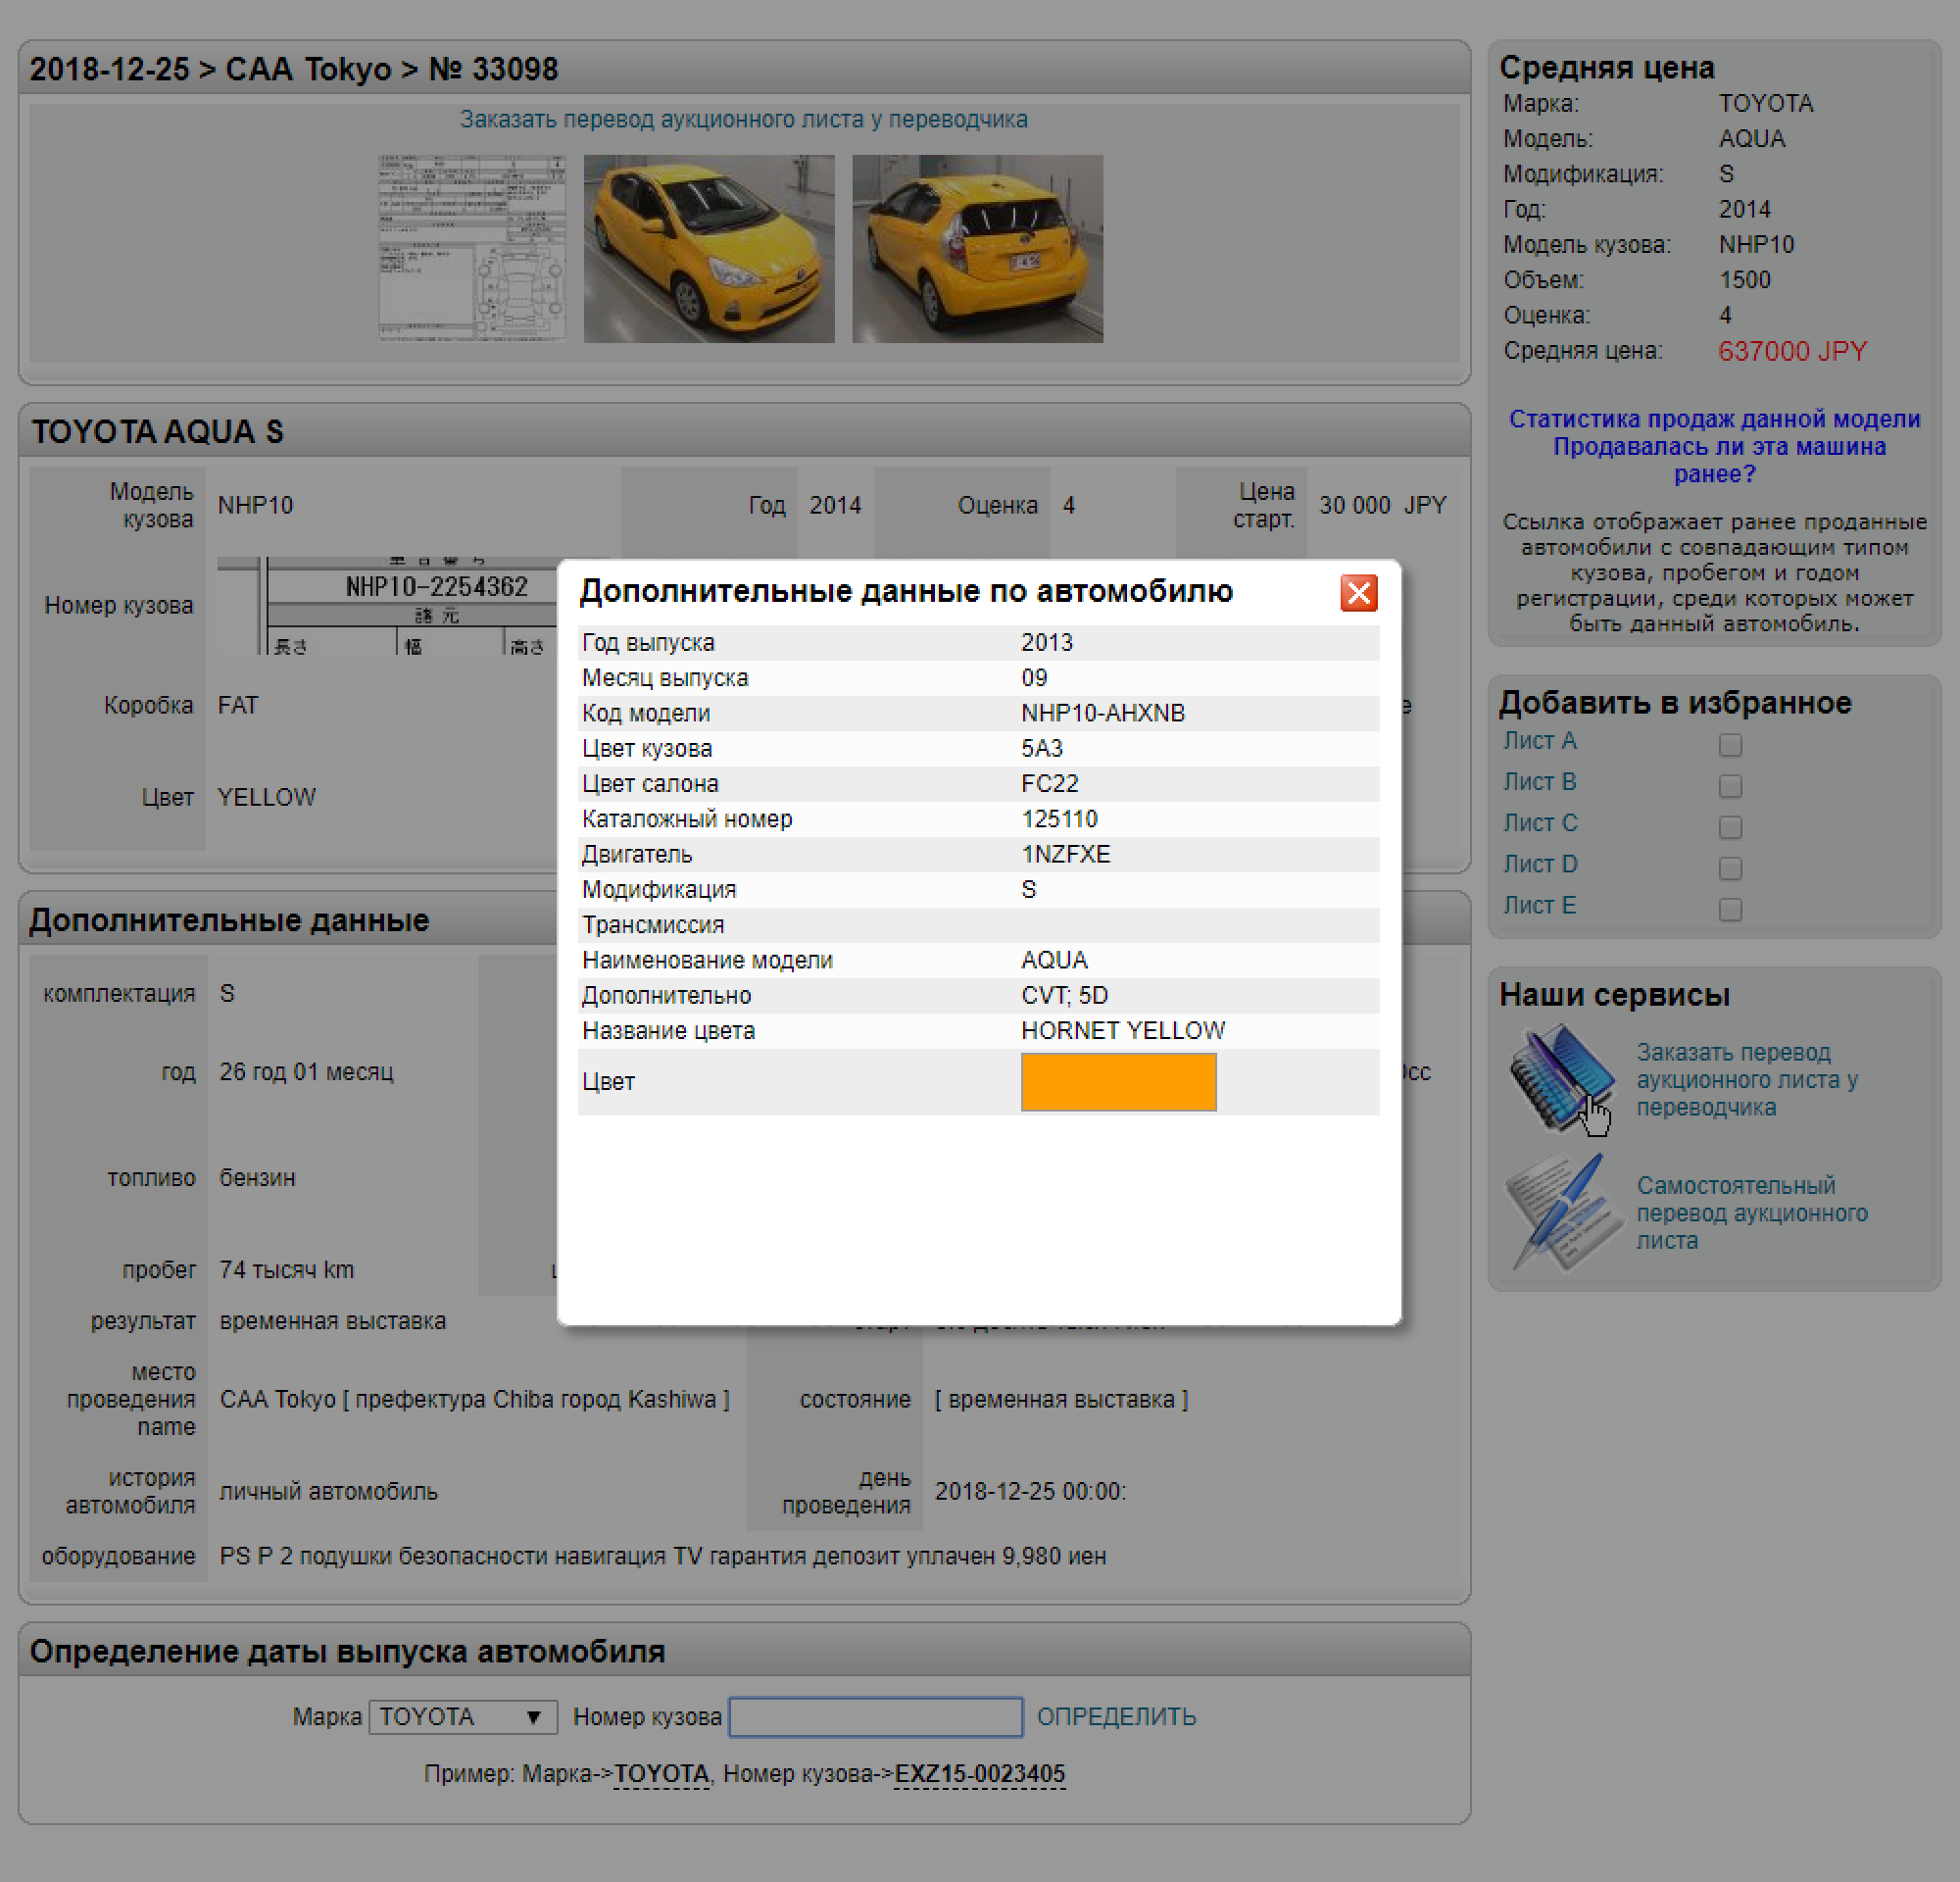Click example body number EXZ15-0023405
The height and width of the screenshot is (1882, 1960).
979,1774
